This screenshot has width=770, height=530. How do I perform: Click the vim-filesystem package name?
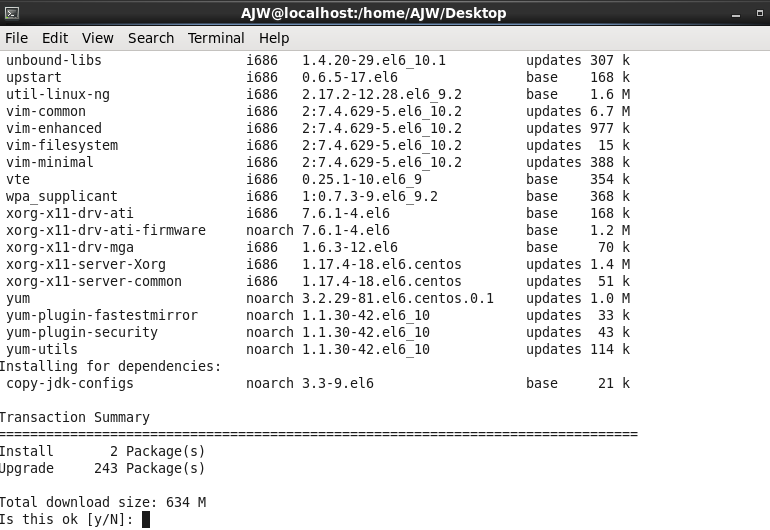[x=62, y=145]
